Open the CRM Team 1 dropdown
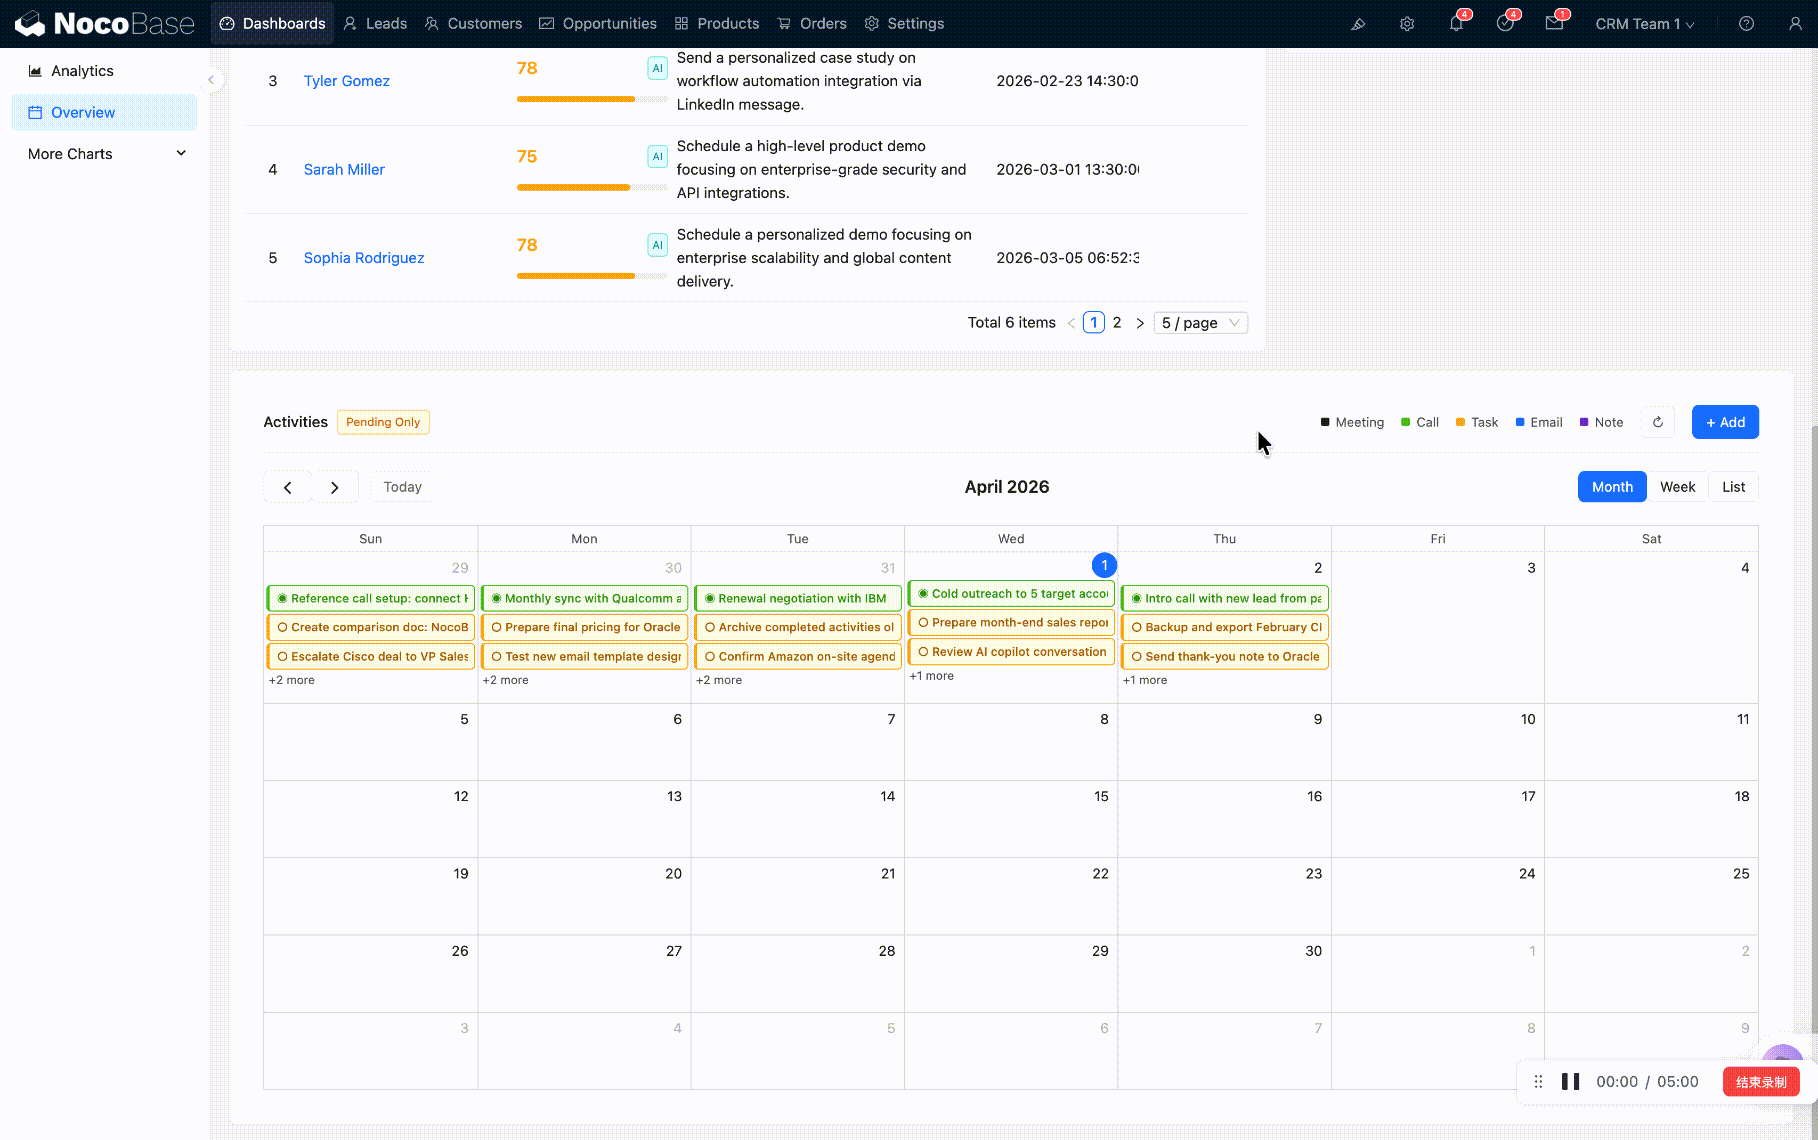 pyautogui.click(x=1644, y=24)
